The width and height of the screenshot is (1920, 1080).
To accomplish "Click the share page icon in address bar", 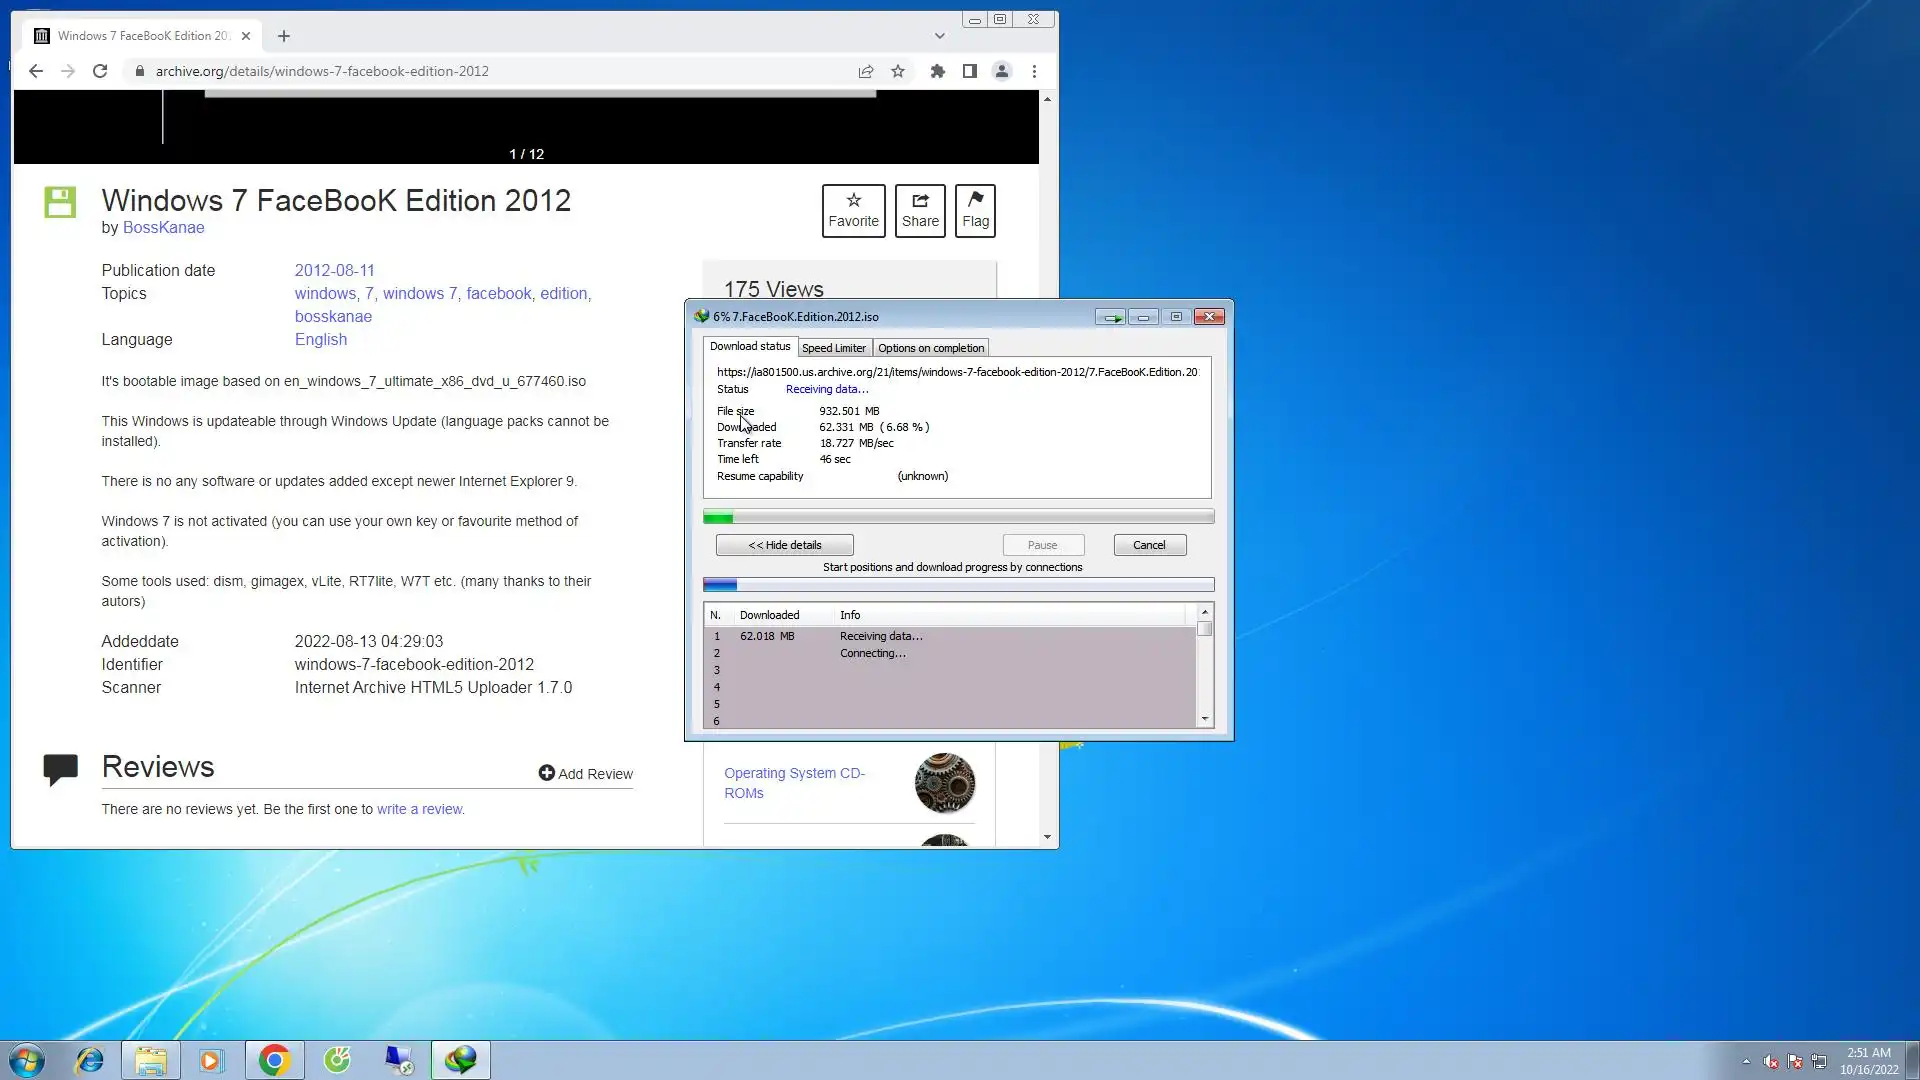I will (x=866, y=71).
